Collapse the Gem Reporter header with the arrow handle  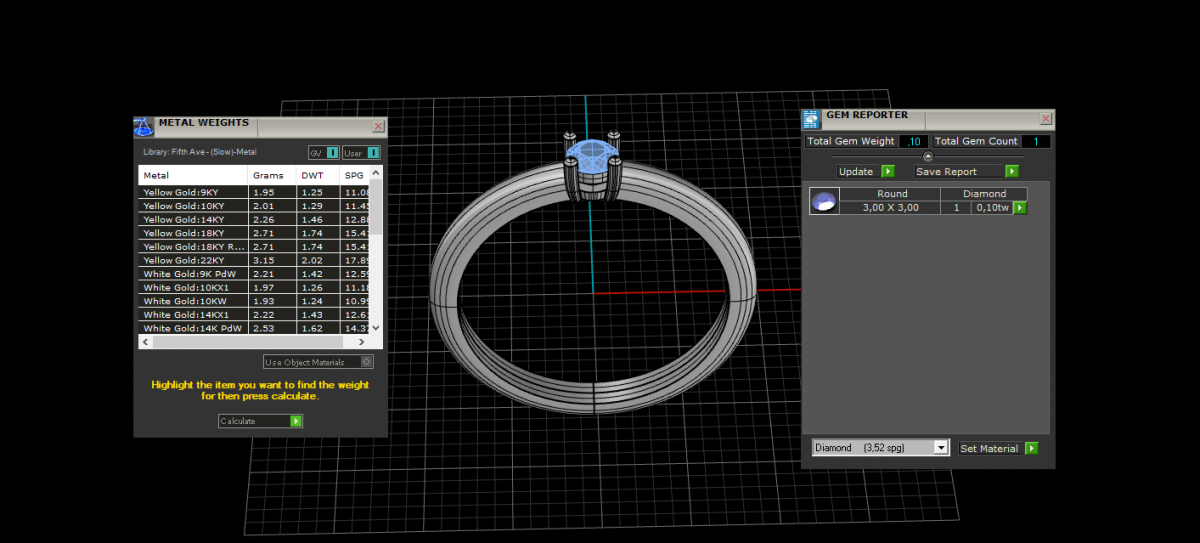coord(928,156)
